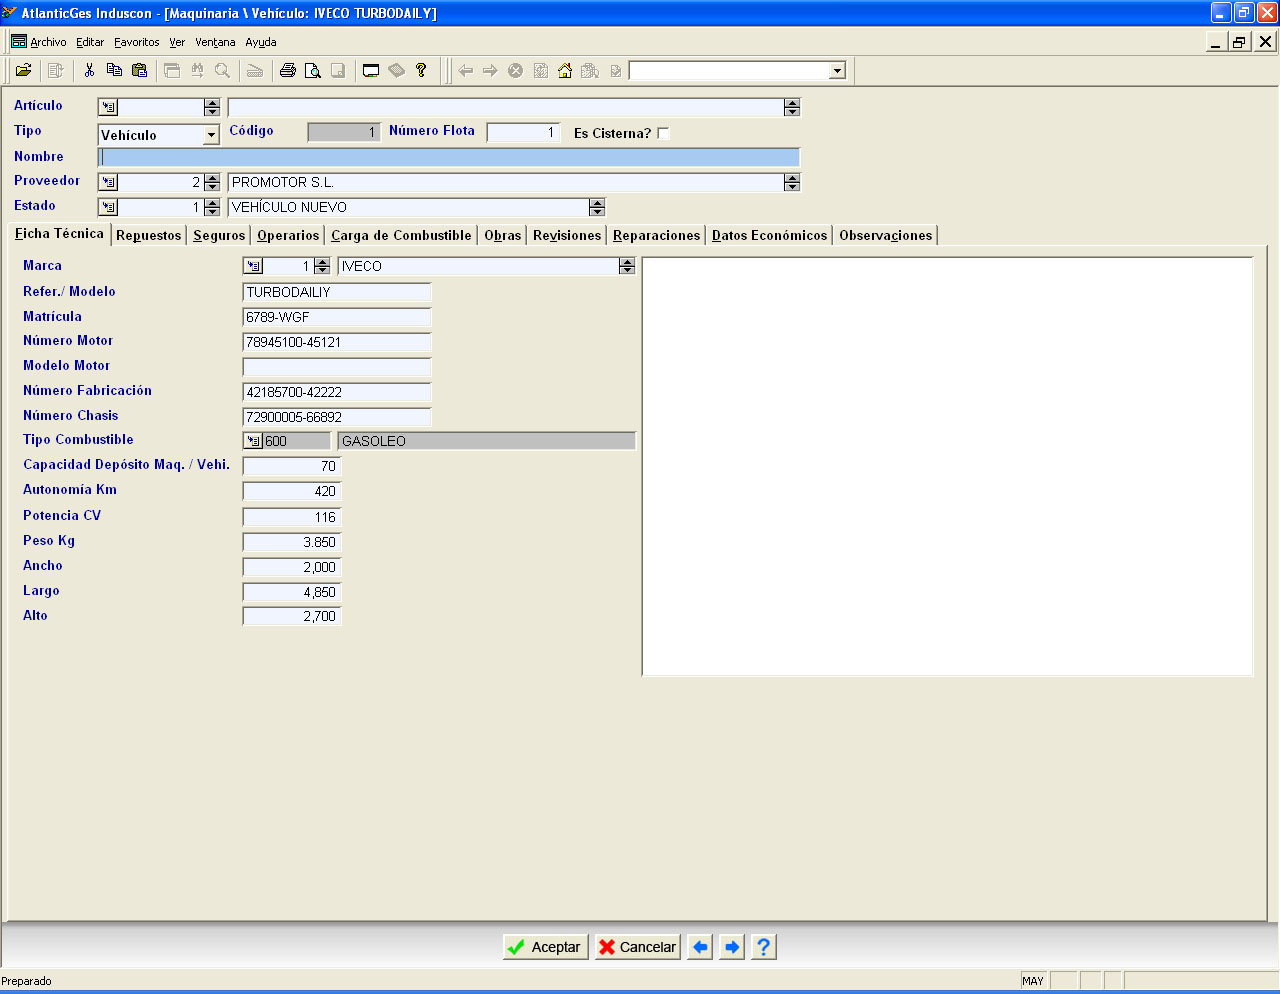The width and height of the screenshot is (1280, 994).
Task: Expand the VEHÍCULO NUEVO state dropdown
Action: [597, 207]
